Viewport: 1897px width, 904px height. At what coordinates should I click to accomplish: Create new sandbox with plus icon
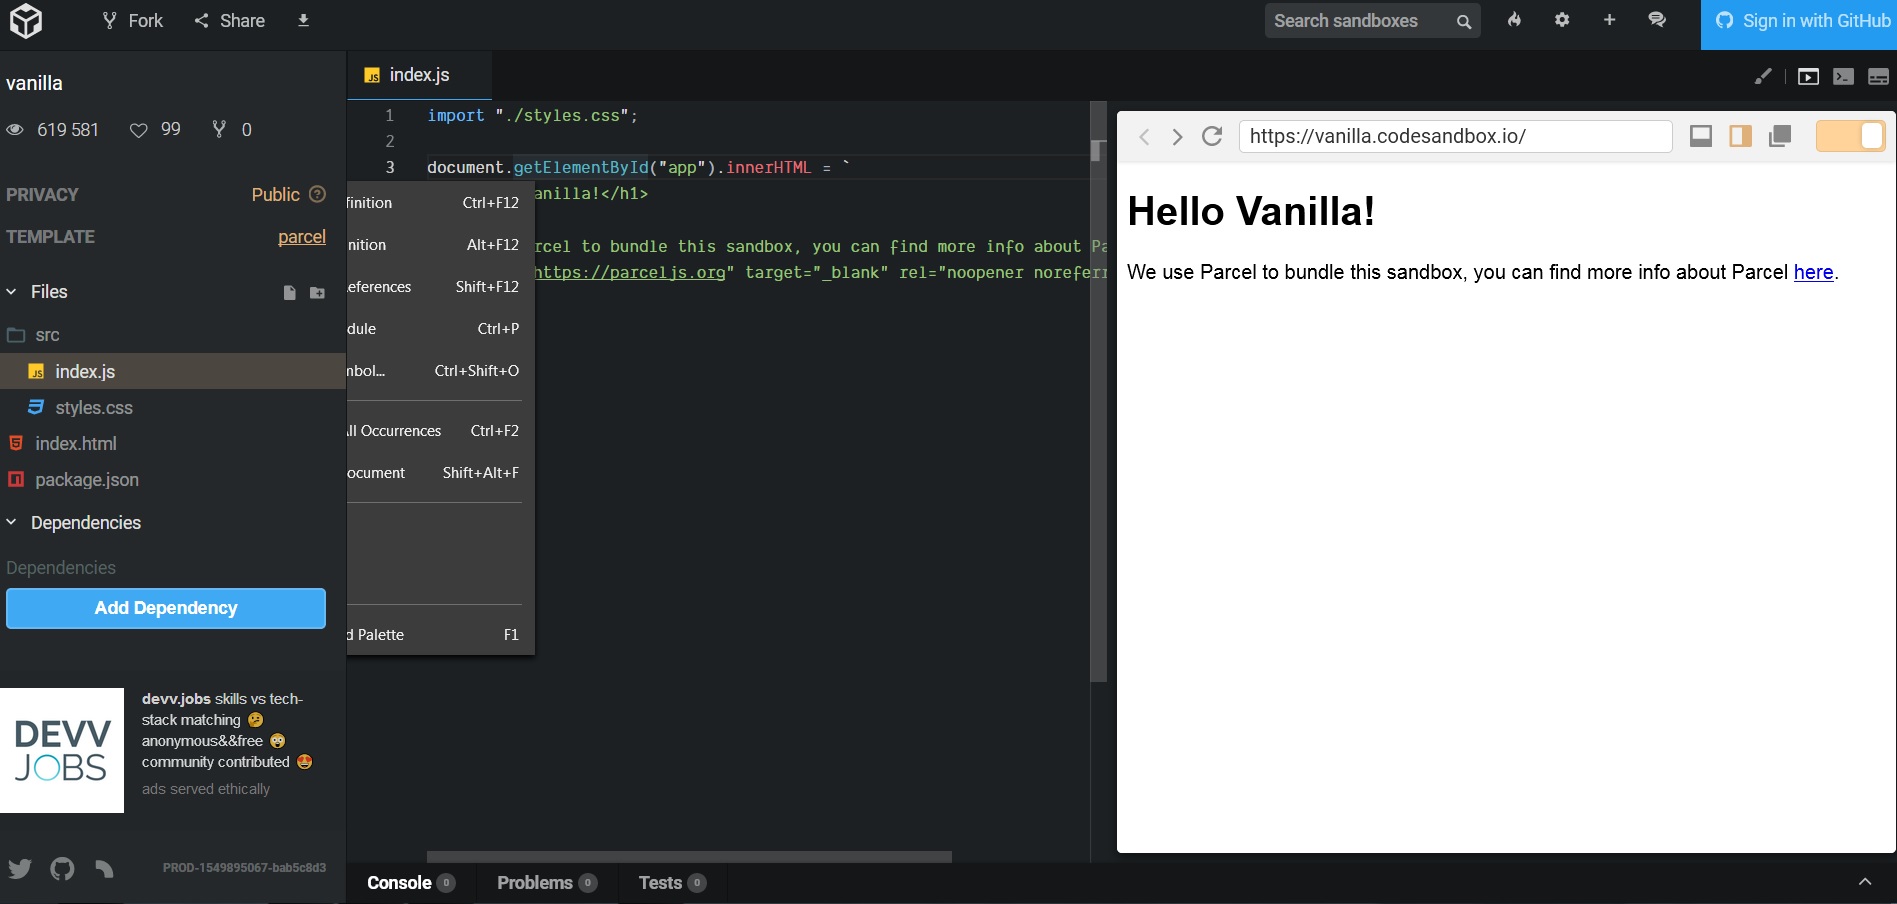coord(1609,20)
